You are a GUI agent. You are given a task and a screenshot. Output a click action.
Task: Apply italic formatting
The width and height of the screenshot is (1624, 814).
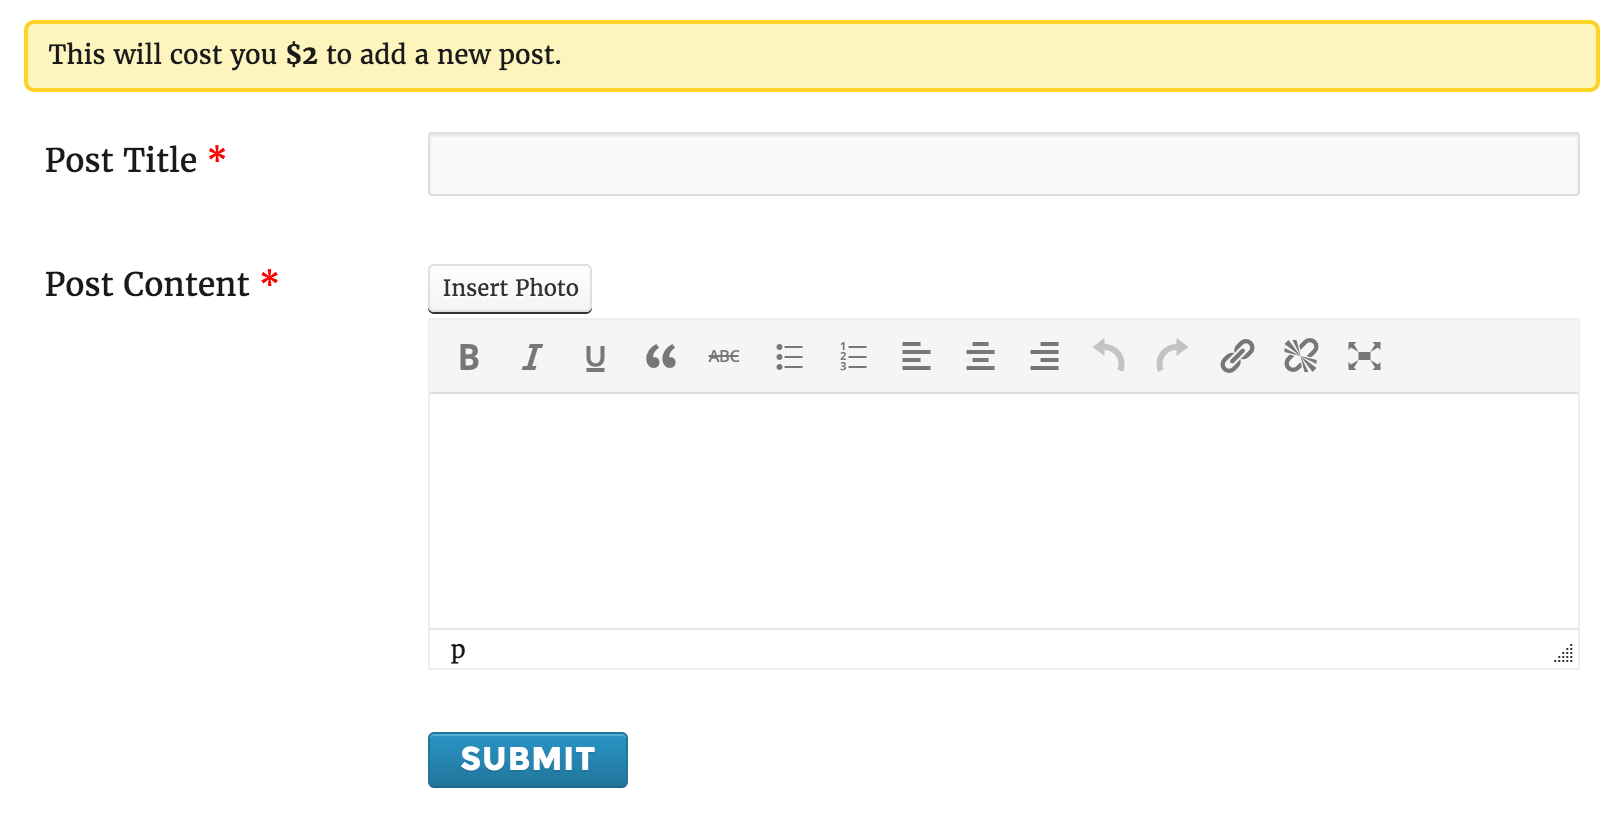pyautogui.click(x=532, y=357)
